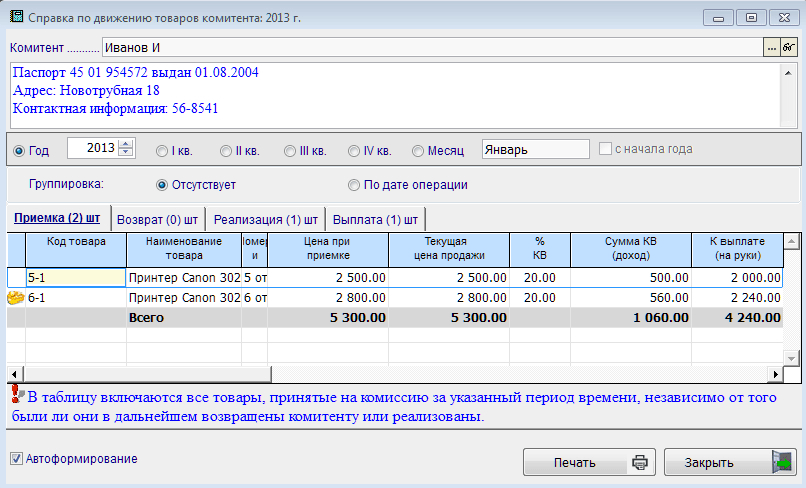Select the cell with code 5-1

pos(76,278)
